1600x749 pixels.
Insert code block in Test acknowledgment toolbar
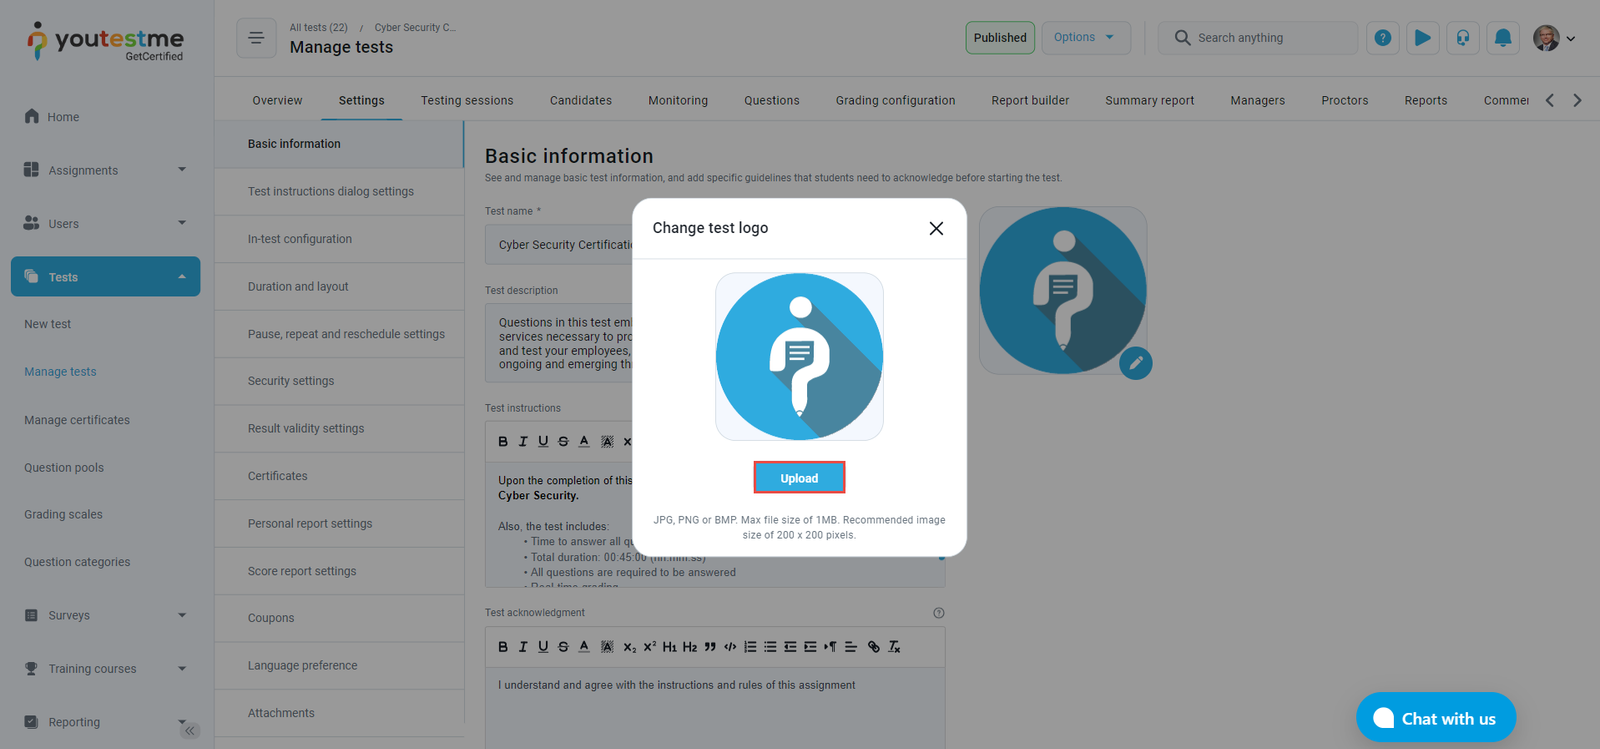click(x=730, y=647)
